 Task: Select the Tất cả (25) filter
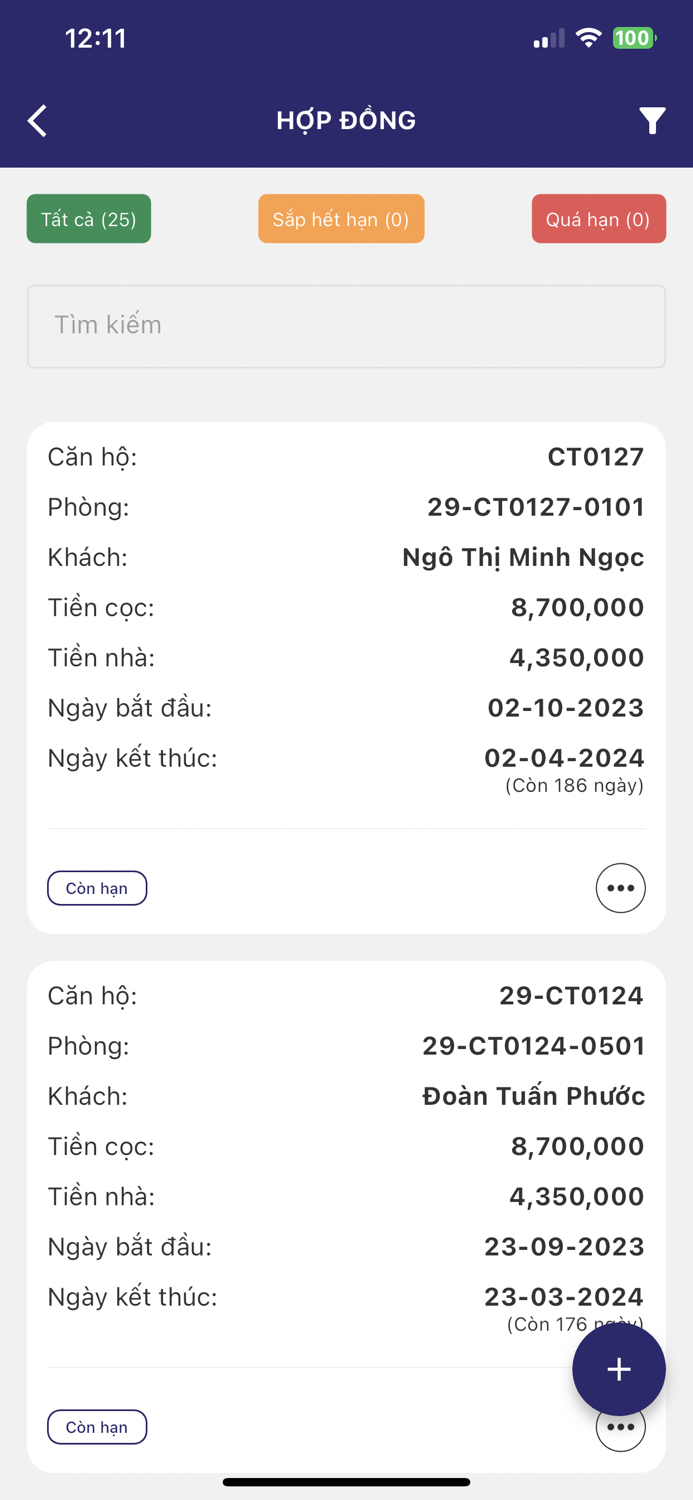88,218
